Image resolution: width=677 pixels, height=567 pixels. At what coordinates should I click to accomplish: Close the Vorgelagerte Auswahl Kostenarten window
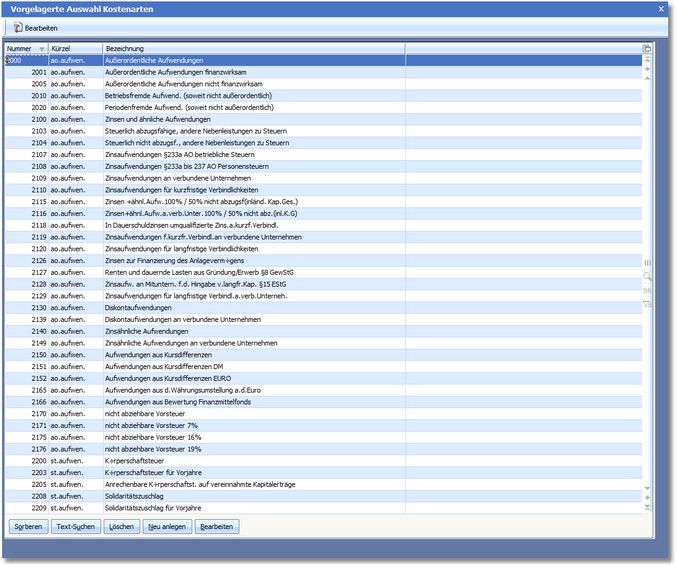[x=661, y=8]
